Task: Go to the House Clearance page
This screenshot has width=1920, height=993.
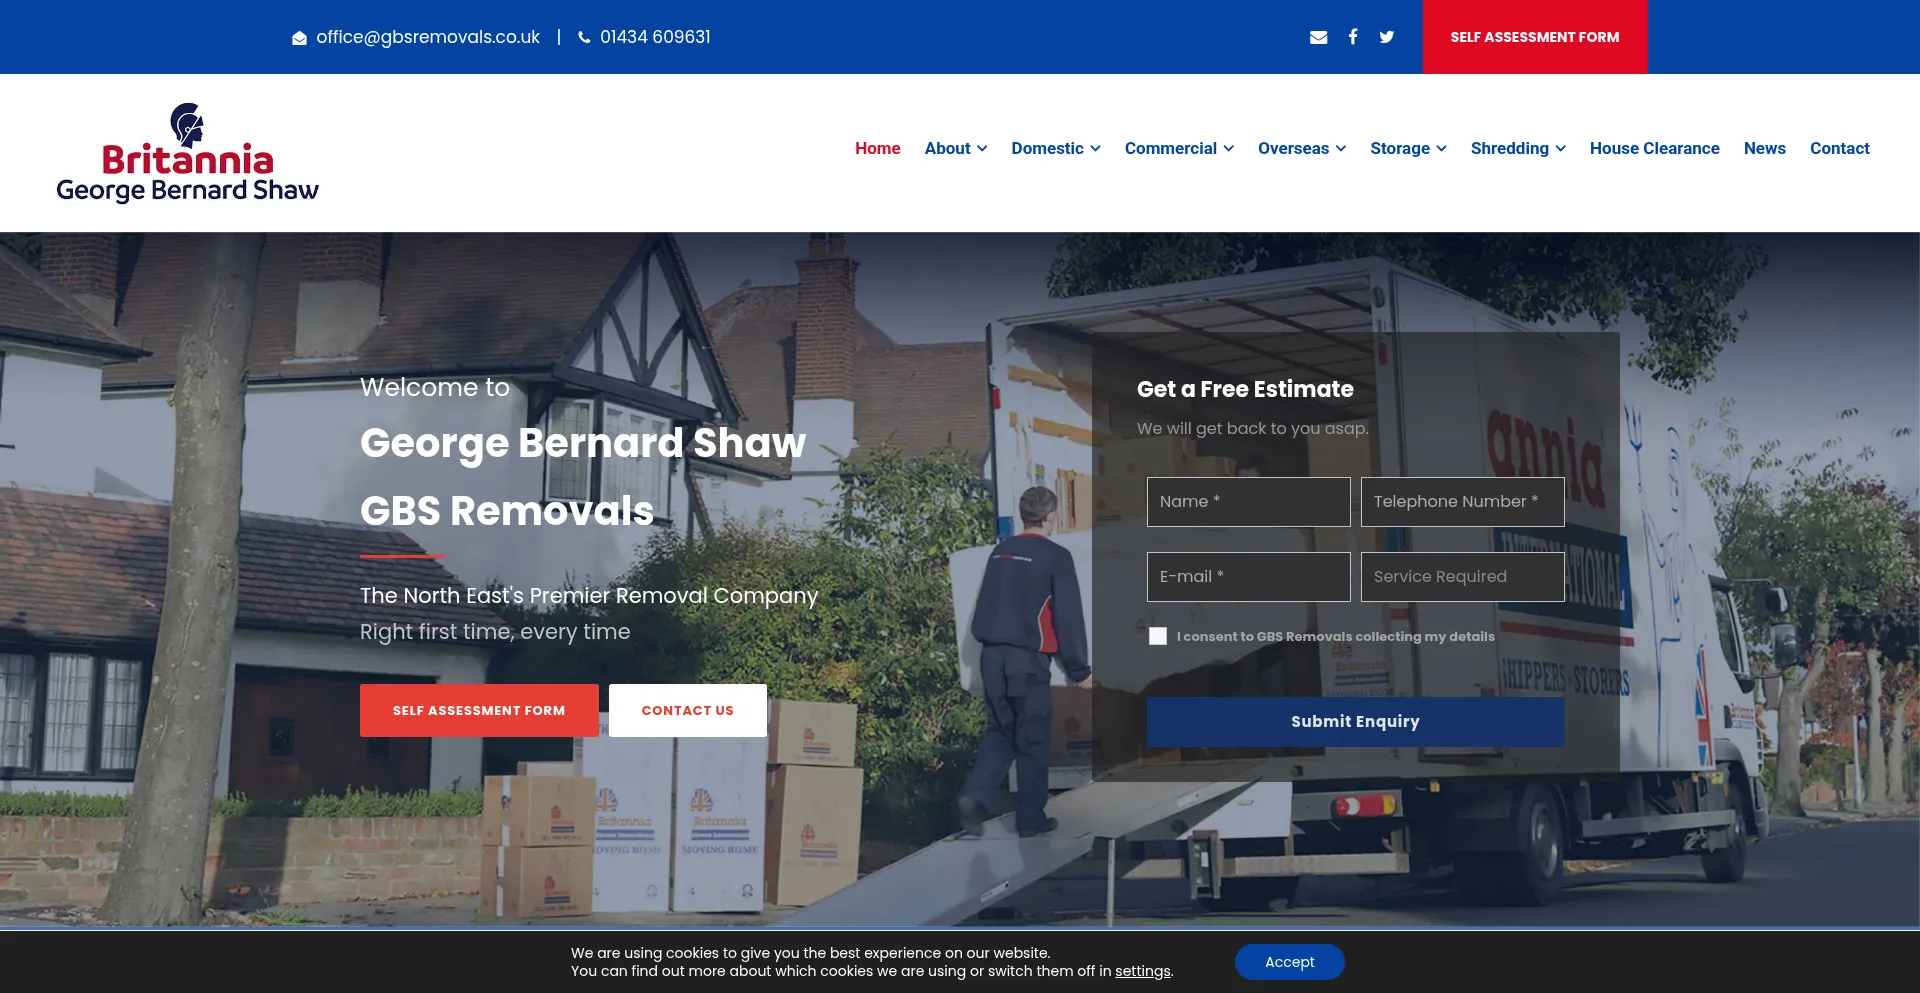Action: 1654,148
